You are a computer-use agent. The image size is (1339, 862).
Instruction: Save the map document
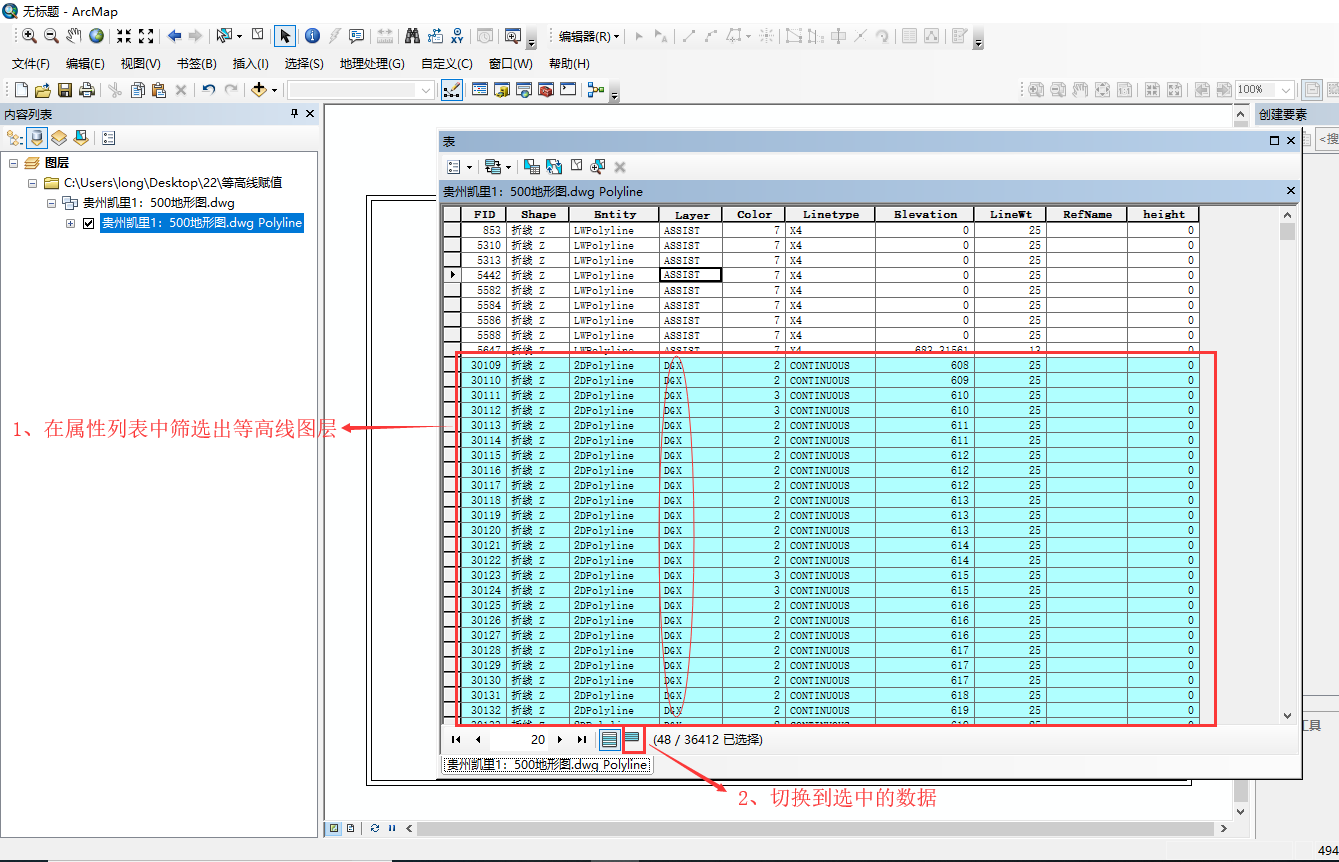pyautogui.click(x=65, y=90)
